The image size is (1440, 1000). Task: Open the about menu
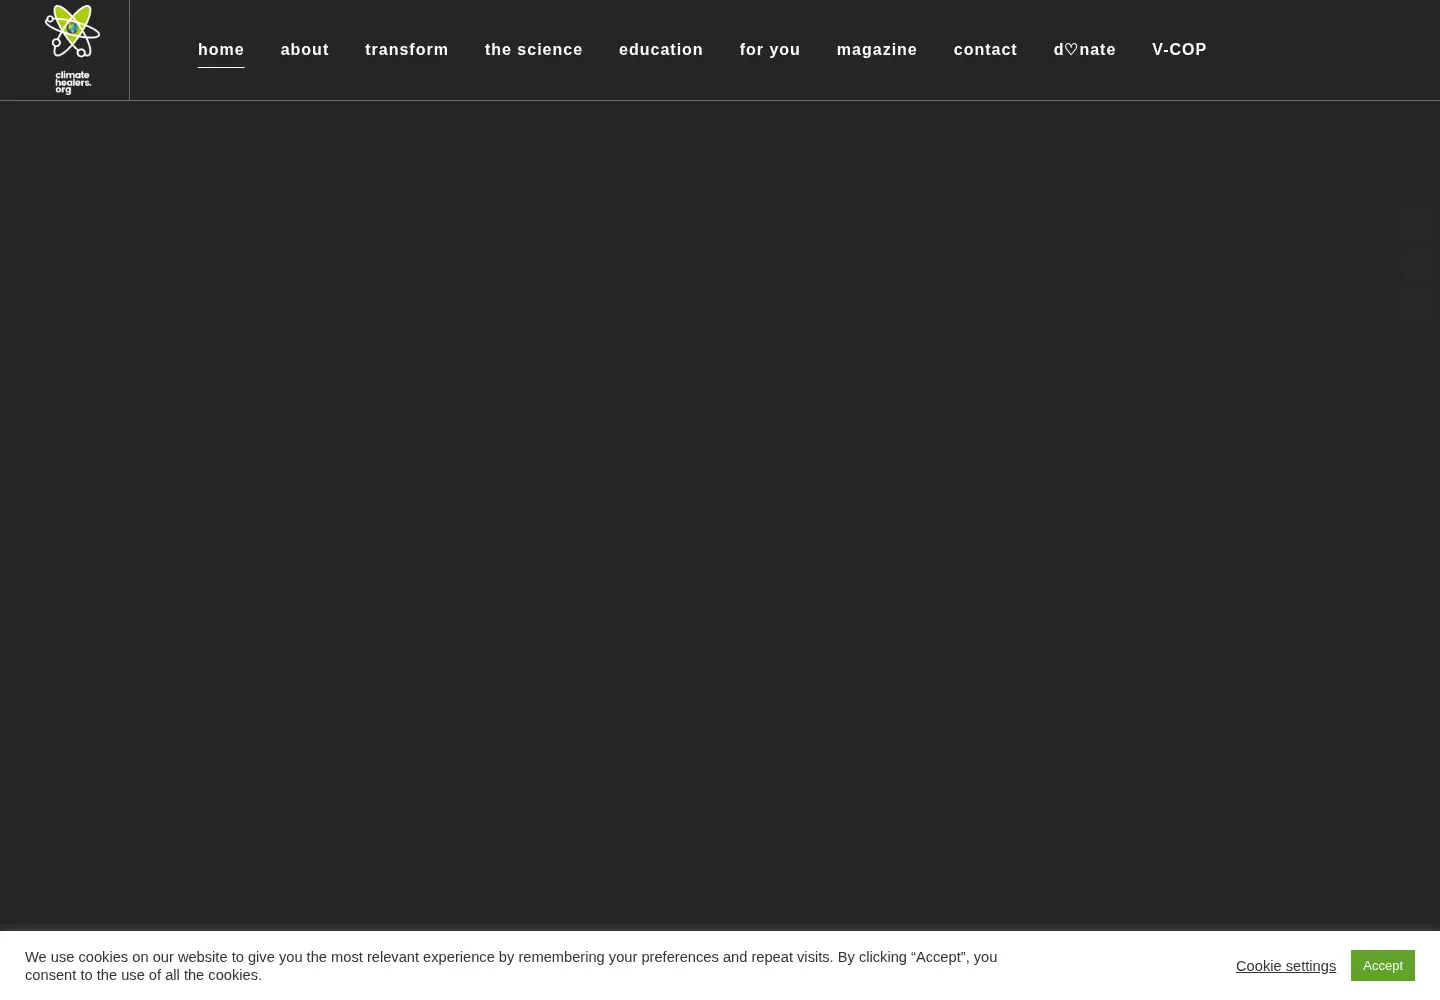point(305,49)
